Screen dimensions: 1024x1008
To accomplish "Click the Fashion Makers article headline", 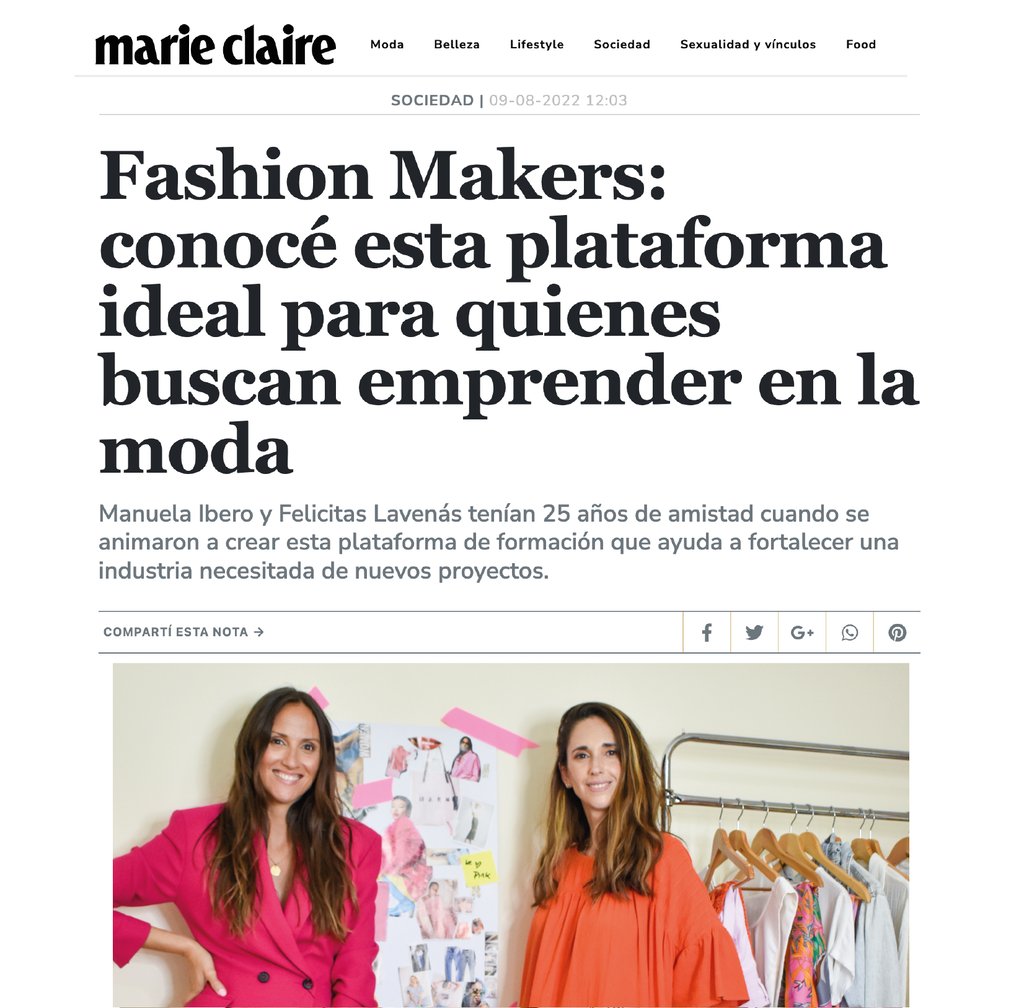I will point(509,311).
